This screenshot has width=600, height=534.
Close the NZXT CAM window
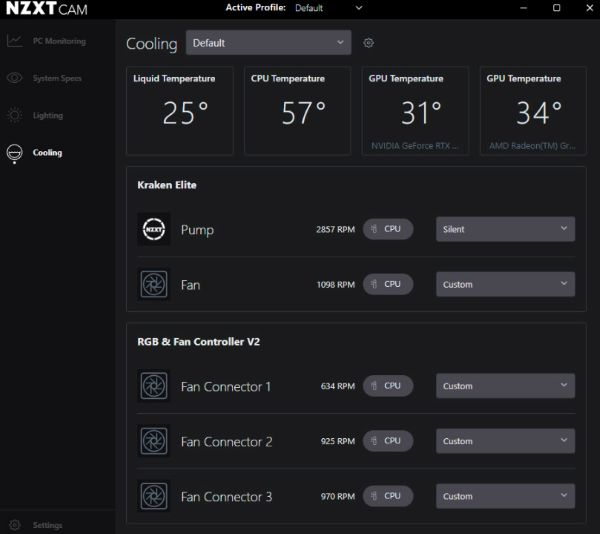590,8
